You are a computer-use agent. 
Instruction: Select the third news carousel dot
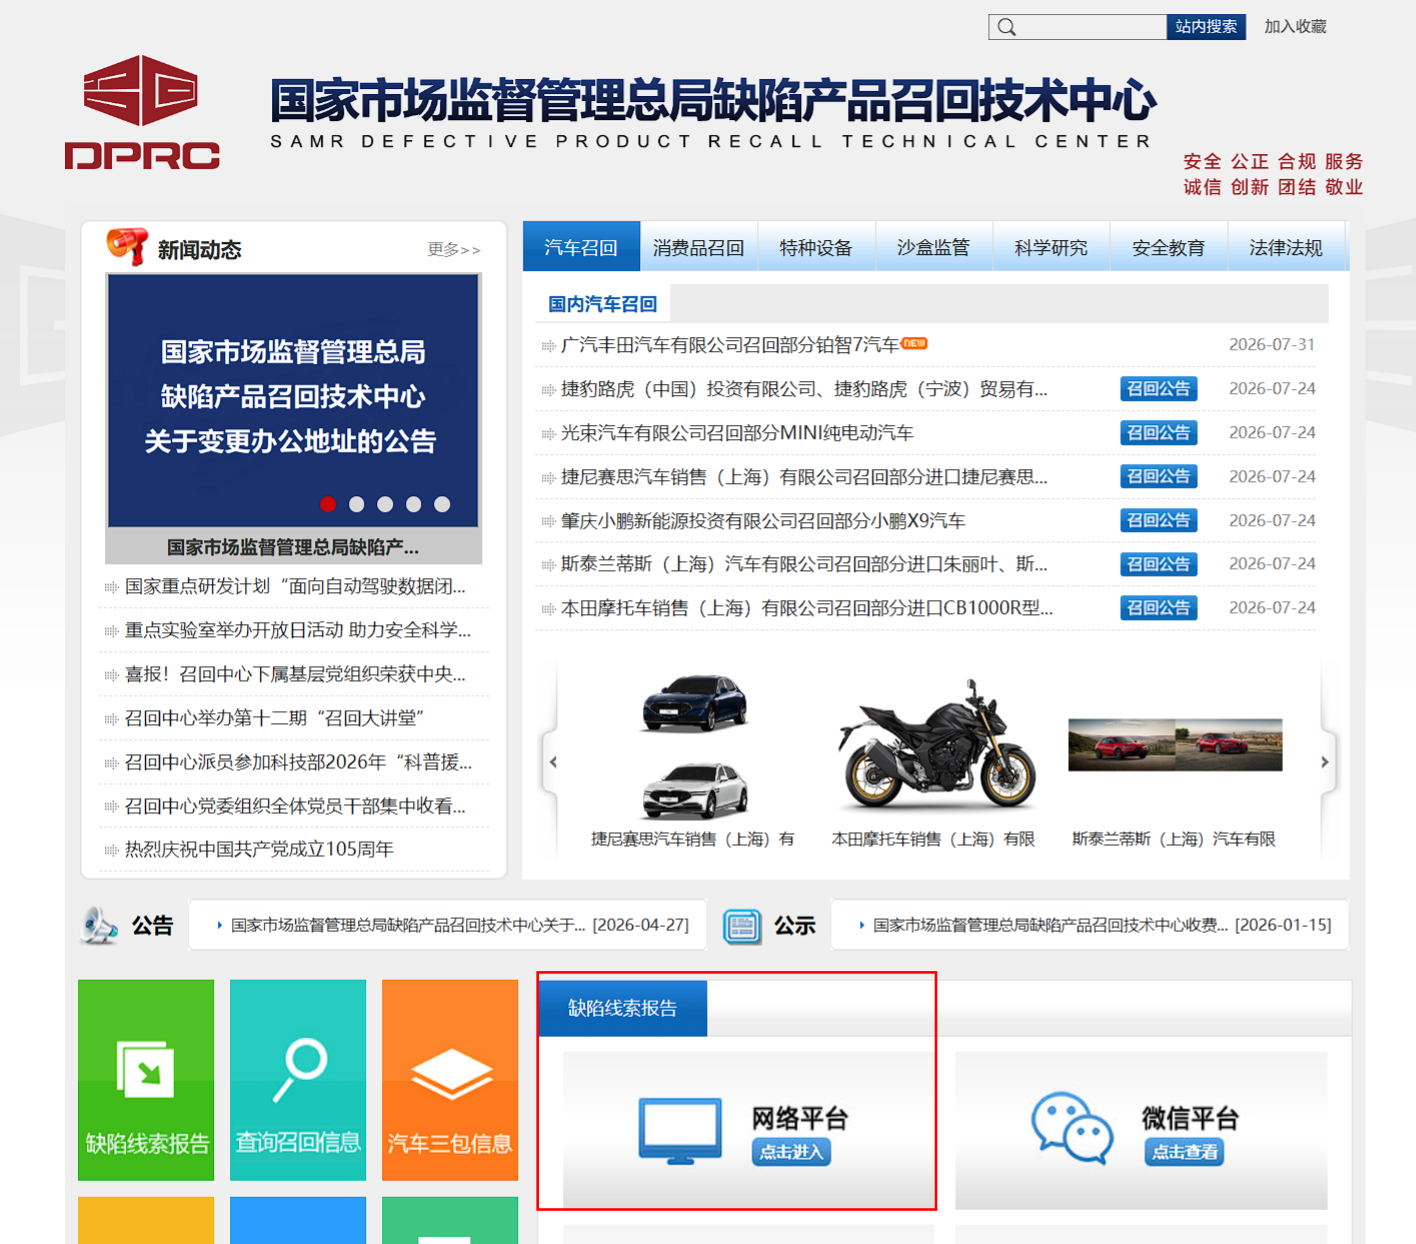[385, 504]
